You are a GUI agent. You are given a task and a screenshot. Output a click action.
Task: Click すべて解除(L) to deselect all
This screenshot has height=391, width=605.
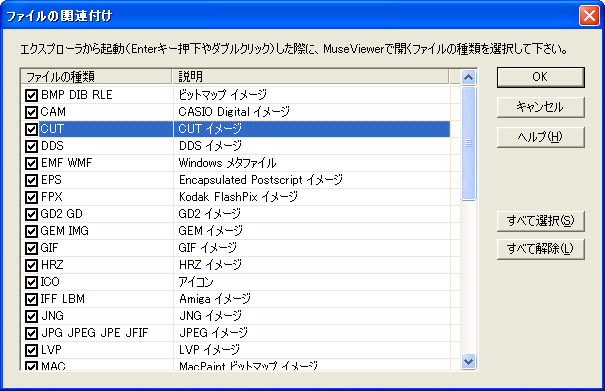coord(541,249)
